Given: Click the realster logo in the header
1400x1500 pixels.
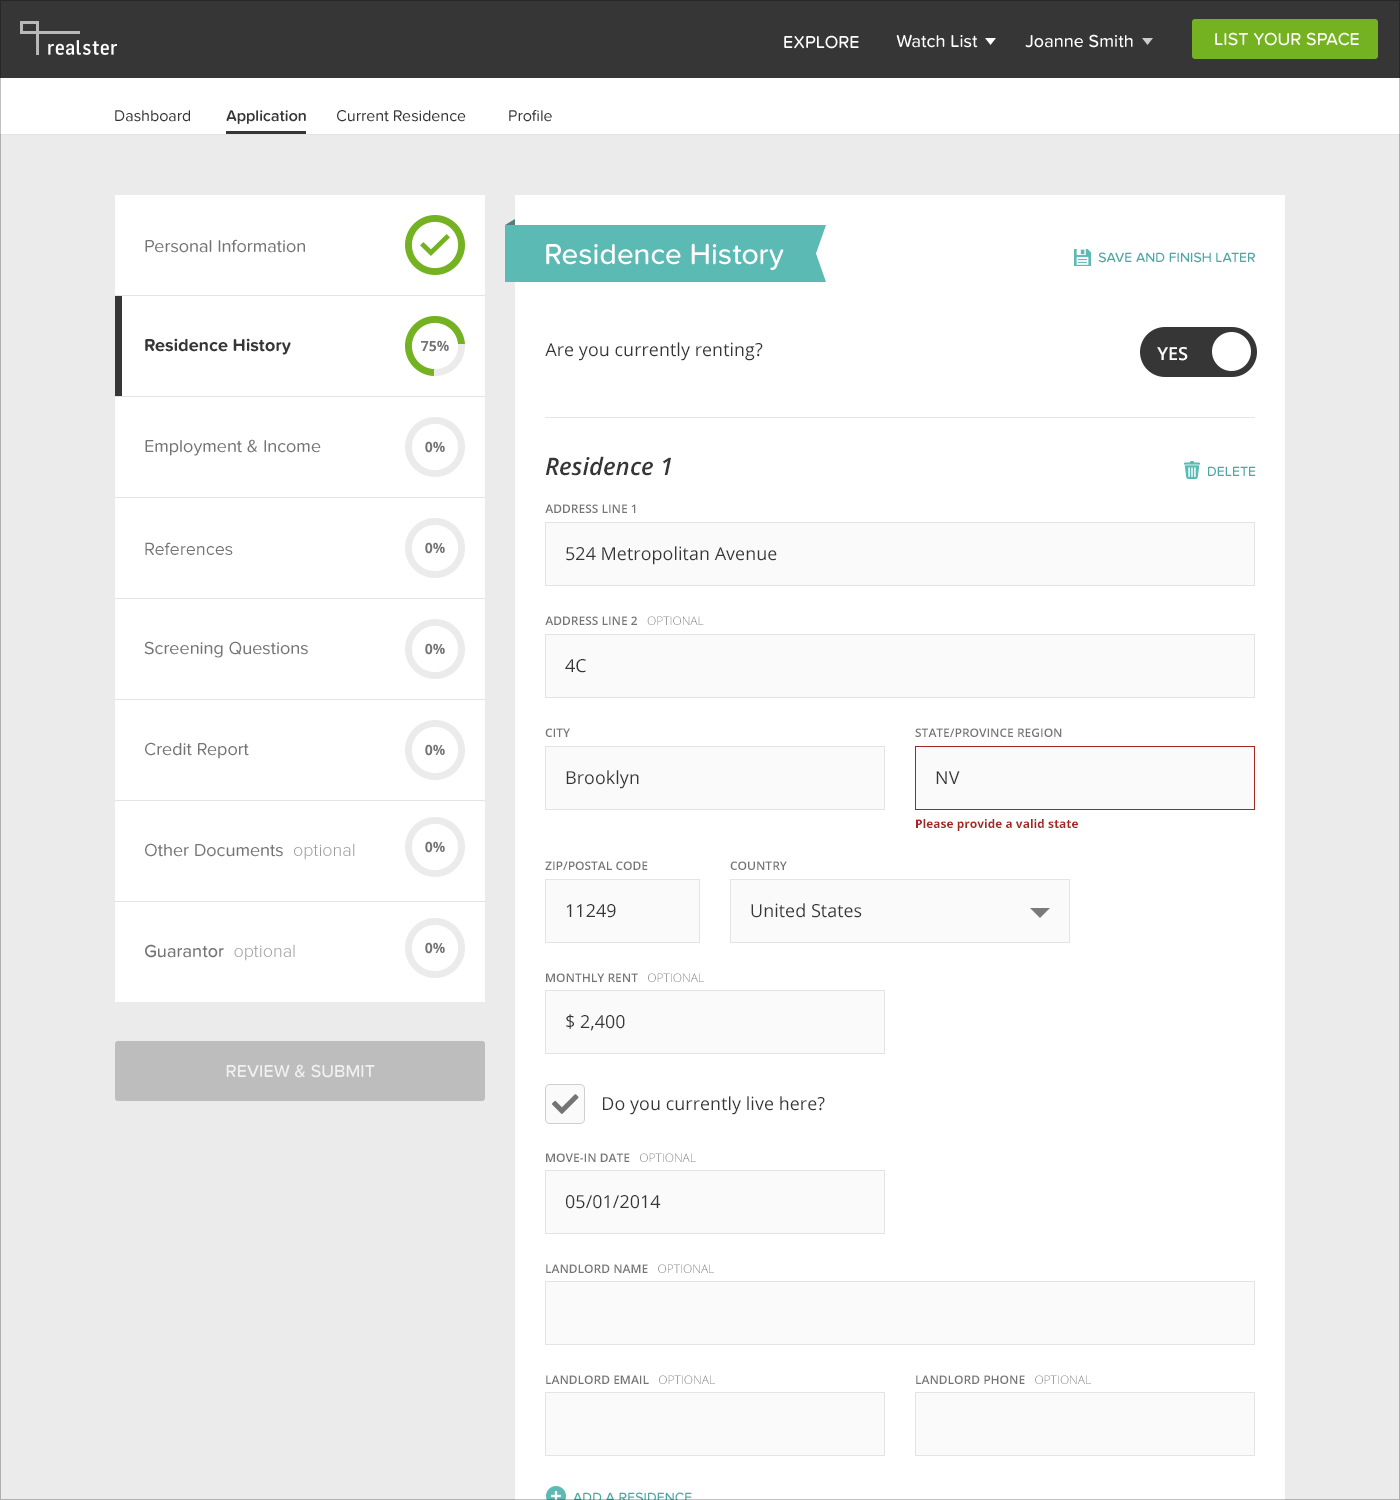Looking at the screenshot, I should pos(68,40).
